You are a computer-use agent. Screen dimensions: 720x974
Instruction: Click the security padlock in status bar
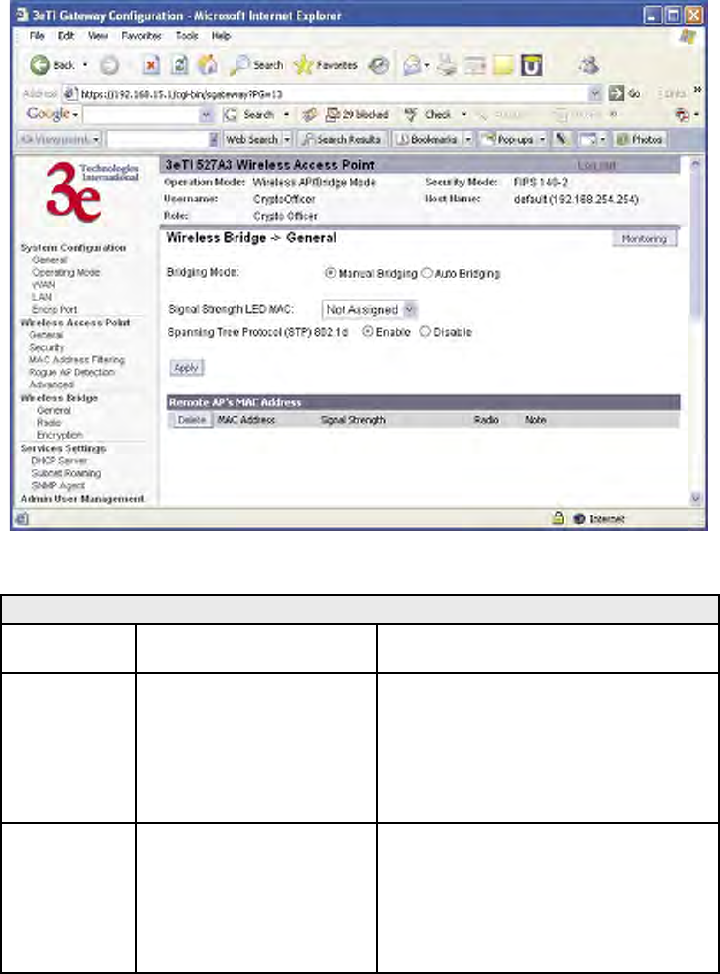tap(558, 518)
